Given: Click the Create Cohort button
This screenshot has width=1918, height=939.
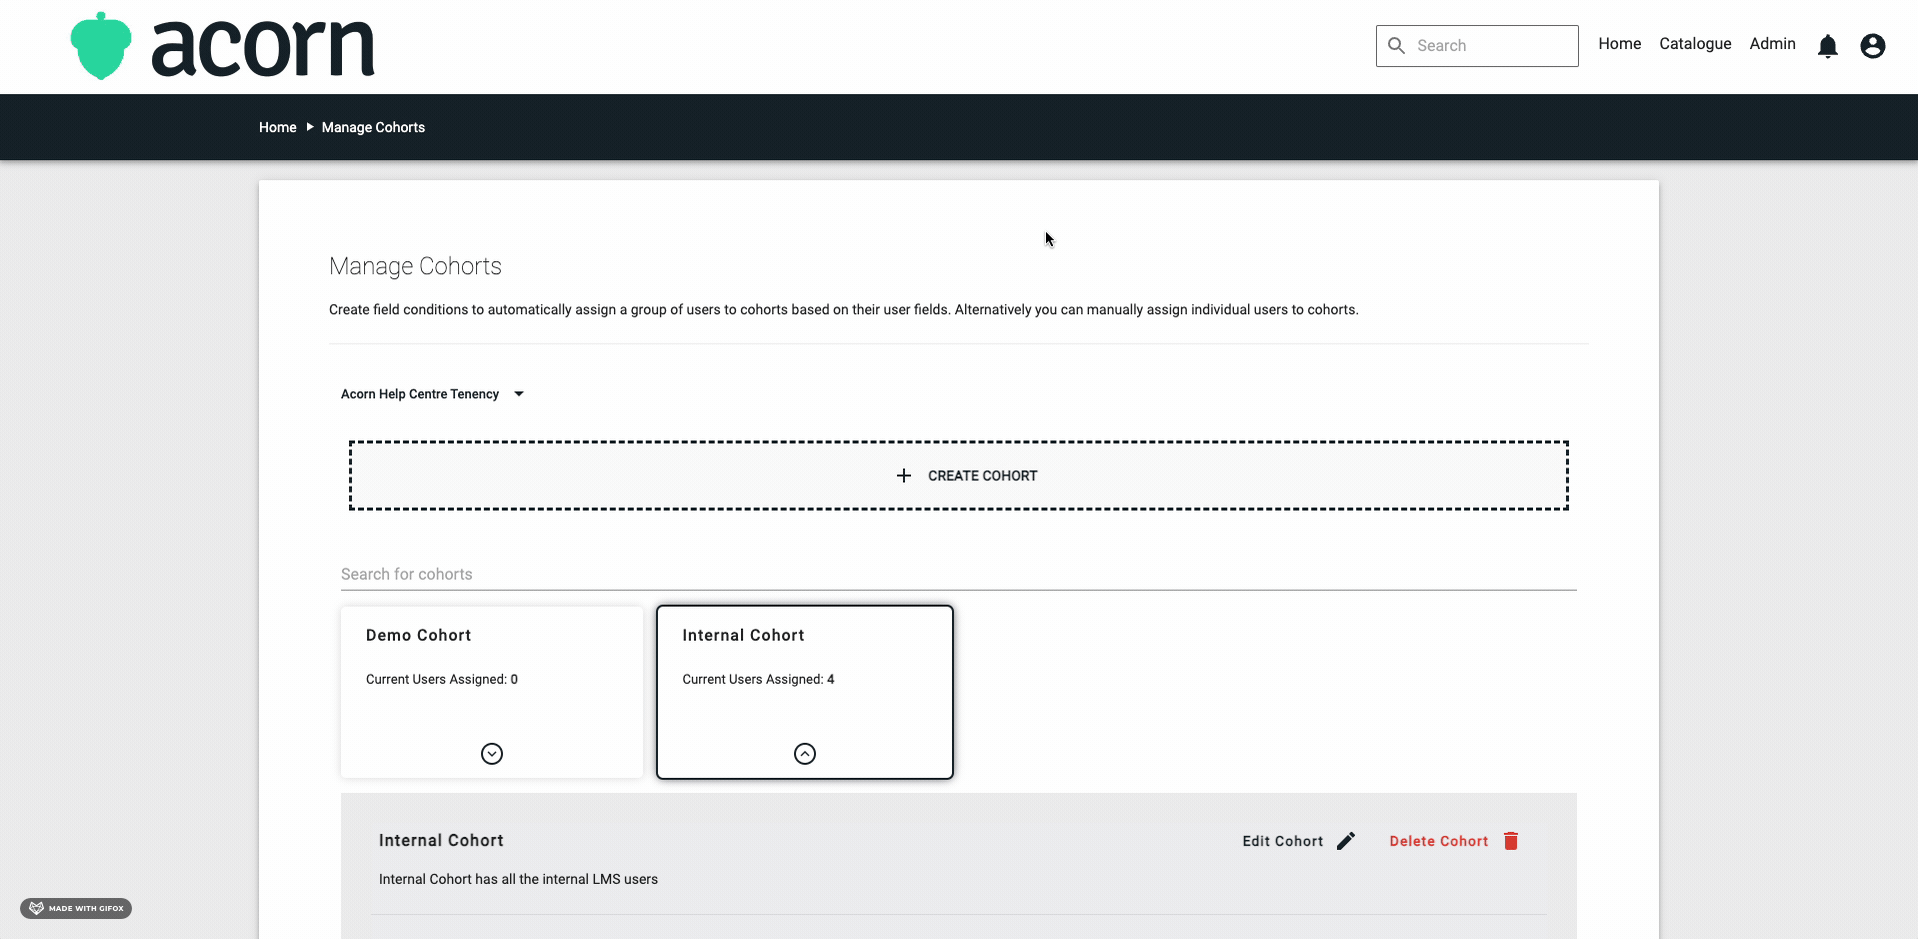Looking at the screenshot, I should (982, 476).
